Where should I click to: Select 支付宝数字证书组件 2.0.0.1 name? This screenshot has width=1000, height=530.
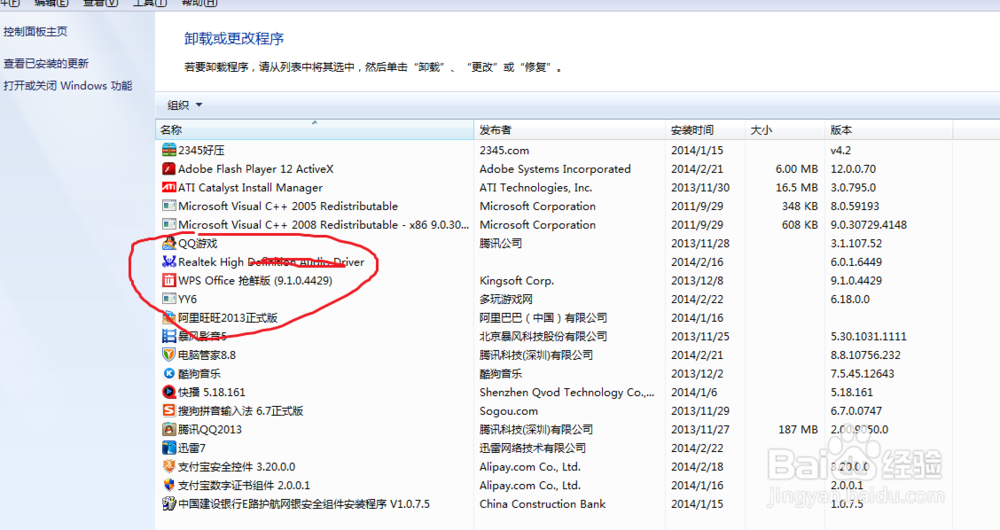244,485
